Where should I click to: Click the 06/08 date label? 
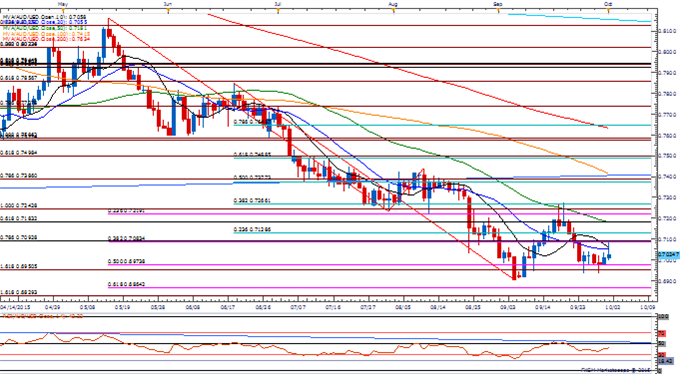(x=193, y=306)
